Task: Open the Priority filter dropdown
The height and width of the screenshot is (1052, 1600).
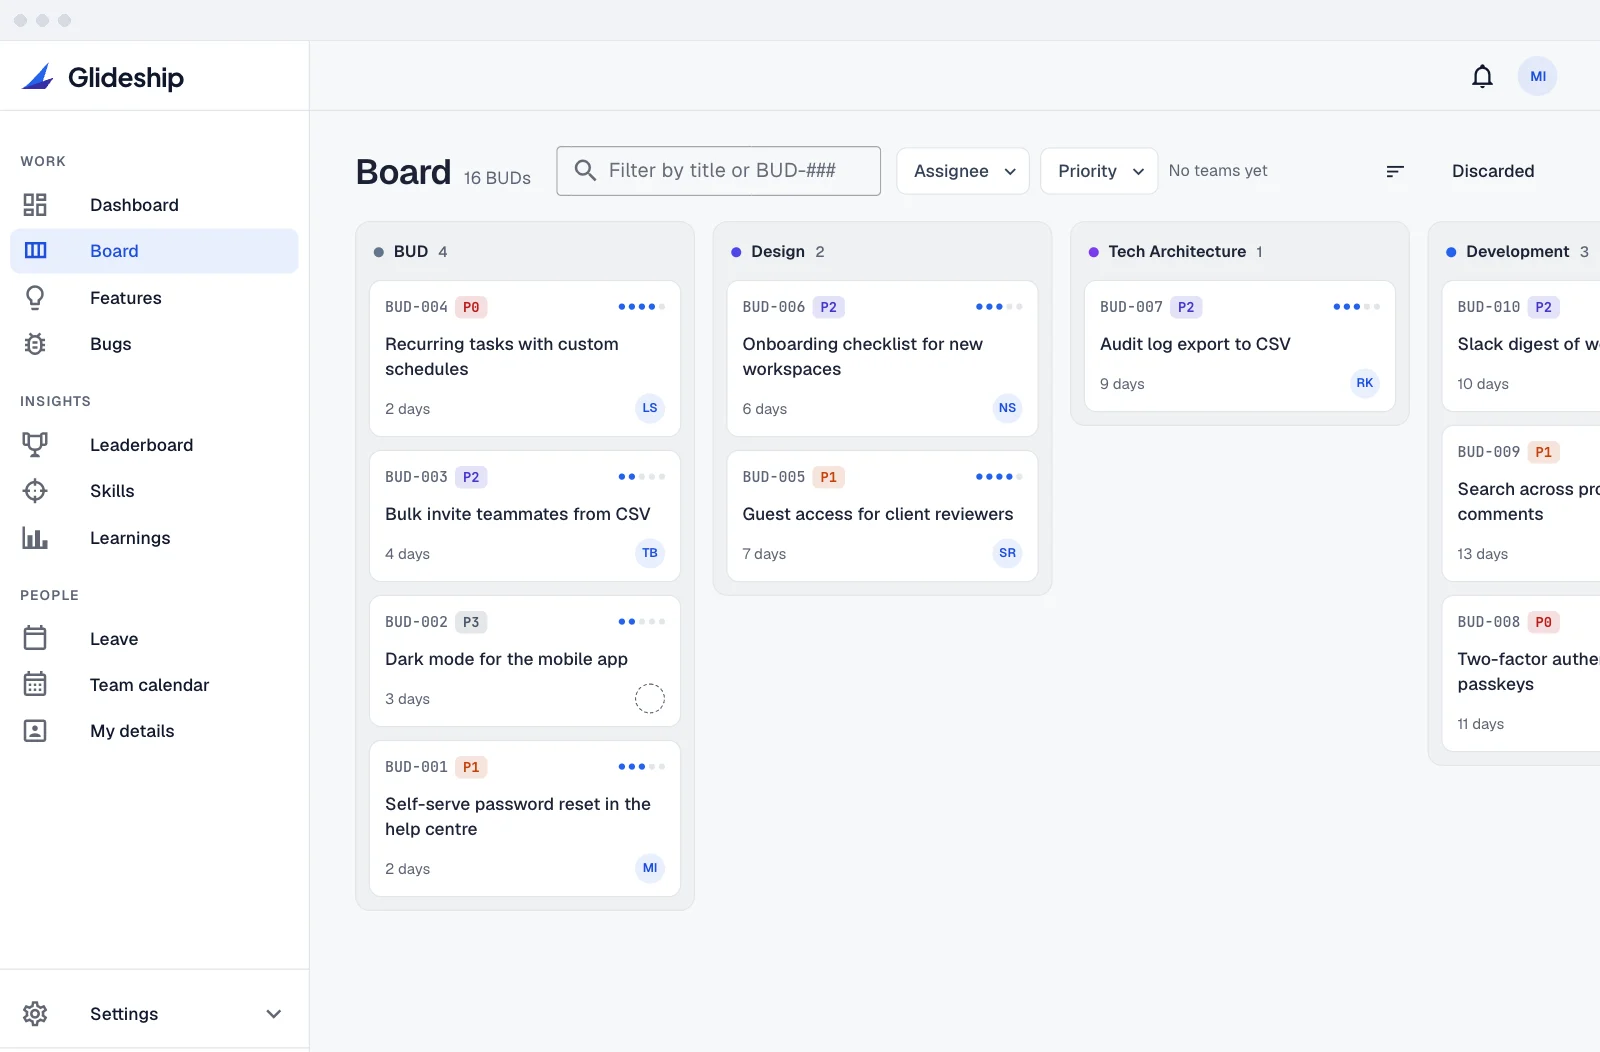Action: pyautogui.click(x=1099, y=171)
